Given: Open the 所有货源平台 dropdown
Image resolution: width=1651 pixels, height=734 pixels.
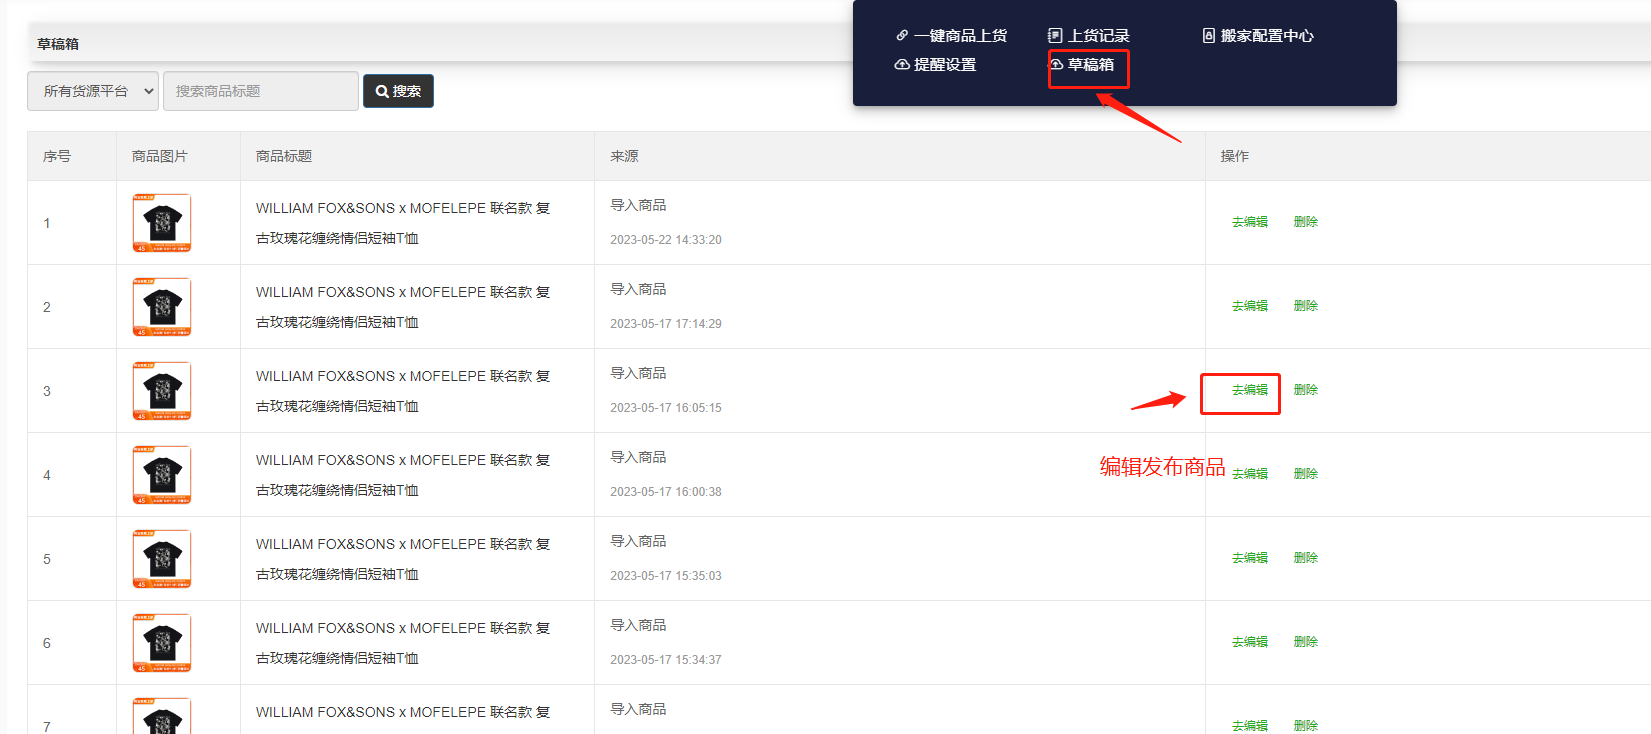Looking at the screenshot, I should (93, 91).
